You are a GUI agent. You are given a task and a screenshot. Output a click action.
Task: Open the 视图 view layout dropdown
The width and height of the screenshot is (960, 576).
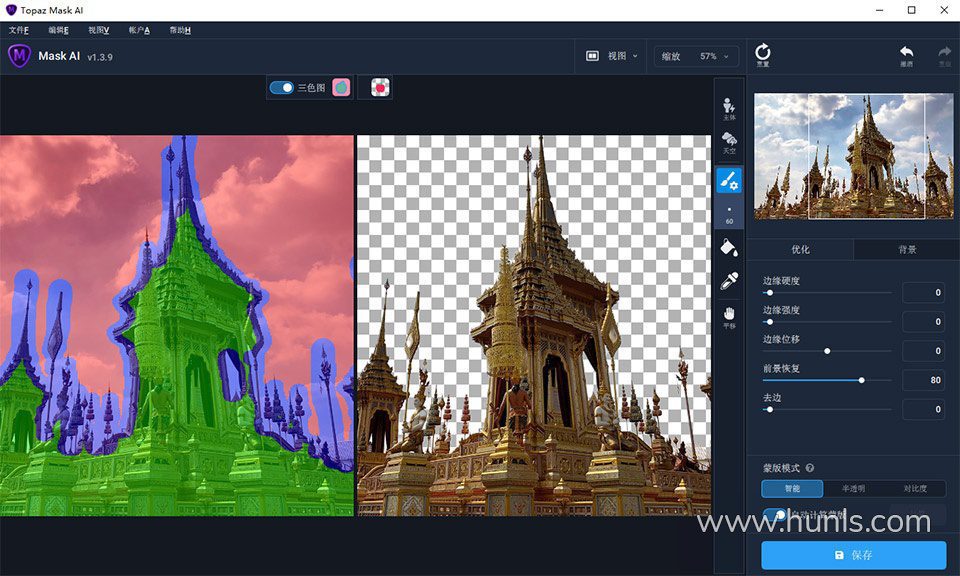point(611,56)
